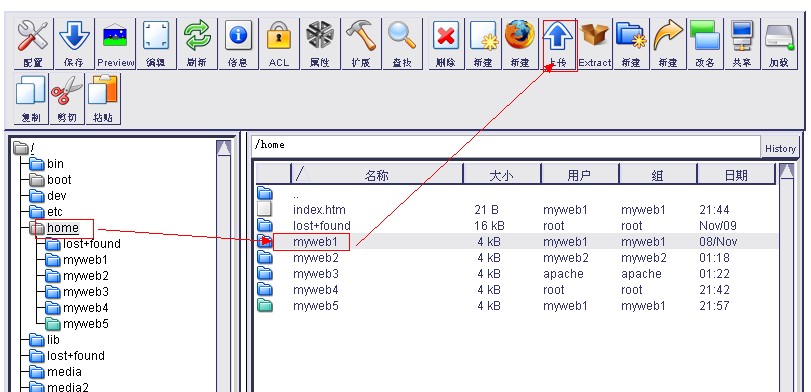Click the Extract open box icon
This screenshot has height=392, width=811.
(595, 44)
